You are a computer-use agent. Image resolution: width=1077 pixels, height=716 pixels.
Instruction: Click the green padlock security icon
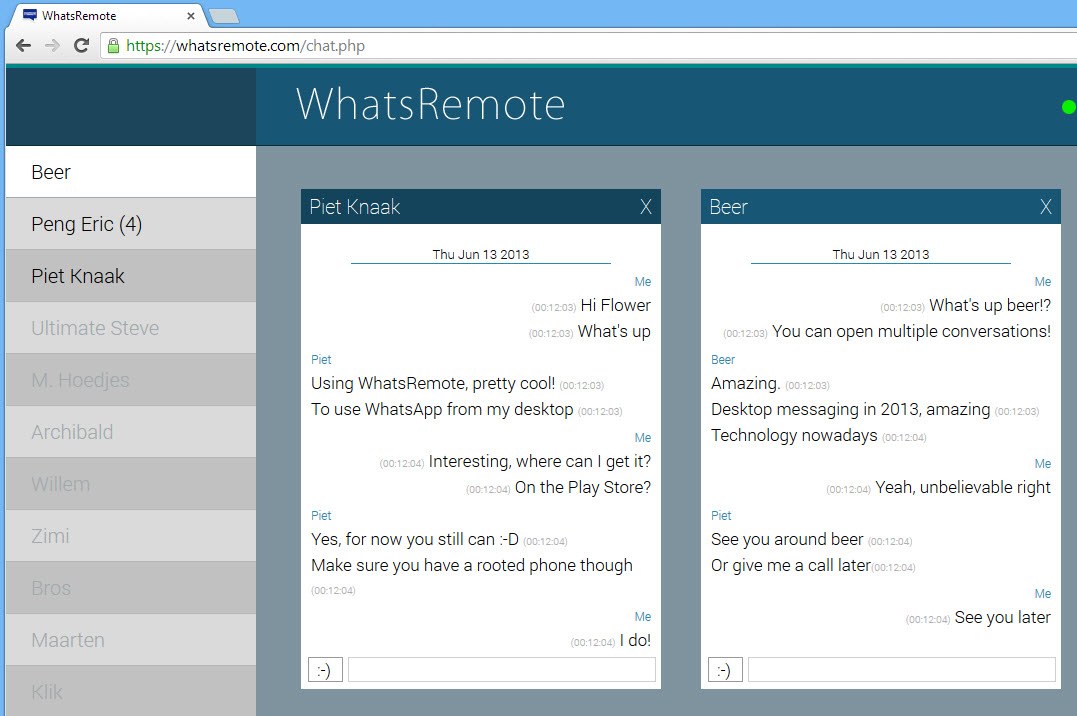[113, 46]
